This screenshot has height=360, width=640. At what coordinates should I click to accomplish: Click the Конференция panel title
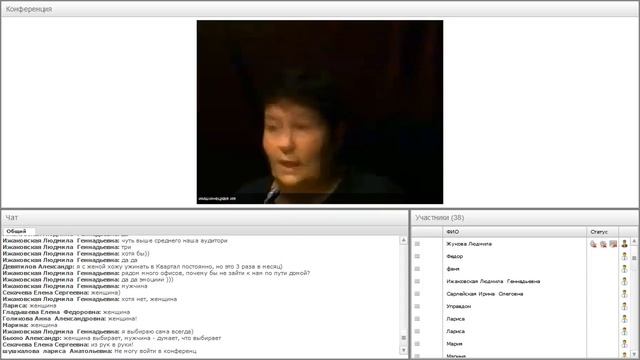[x=29, y=9]
